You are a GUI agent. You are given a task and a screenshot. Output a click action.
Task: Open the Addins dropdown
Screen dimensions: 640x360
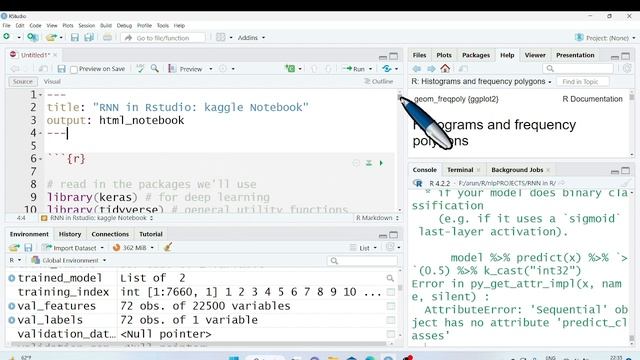coord(251,38)
